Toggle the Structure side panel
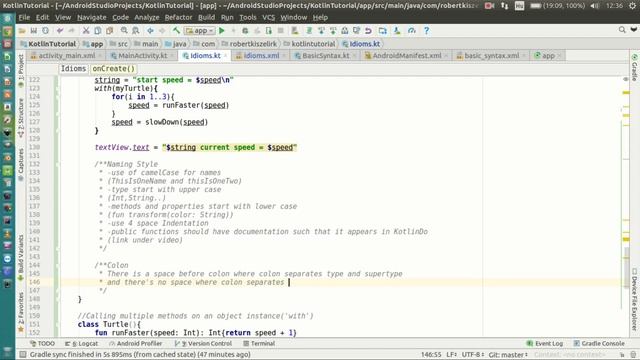Screen dimensions: 640x360 click(x=21, y=117)
